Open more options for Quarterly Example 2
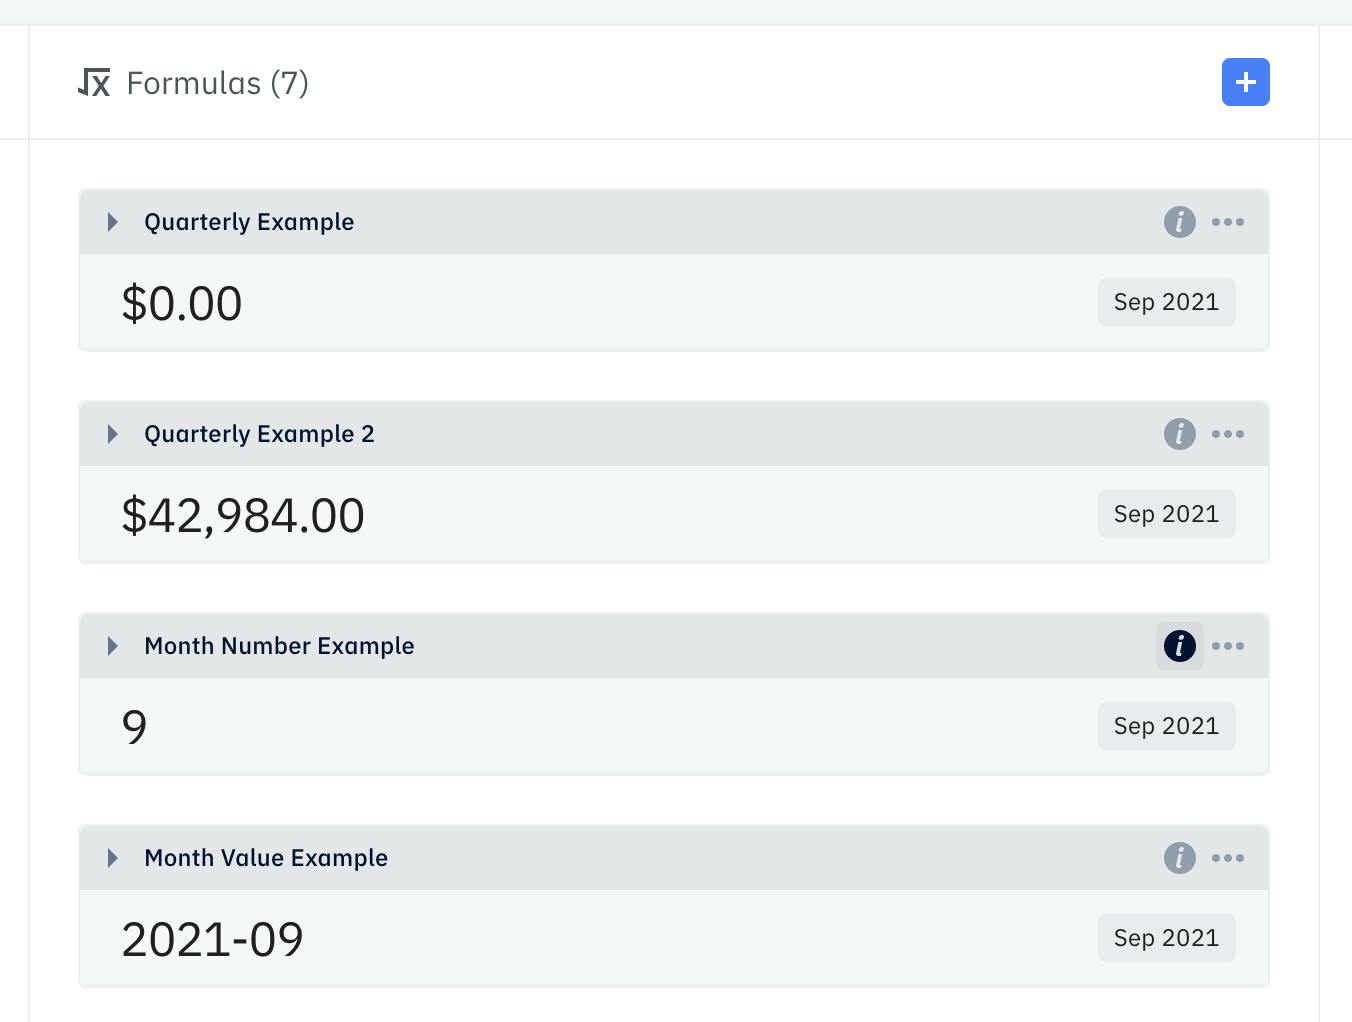1352x1022 pixels. tap(1227, 434)
